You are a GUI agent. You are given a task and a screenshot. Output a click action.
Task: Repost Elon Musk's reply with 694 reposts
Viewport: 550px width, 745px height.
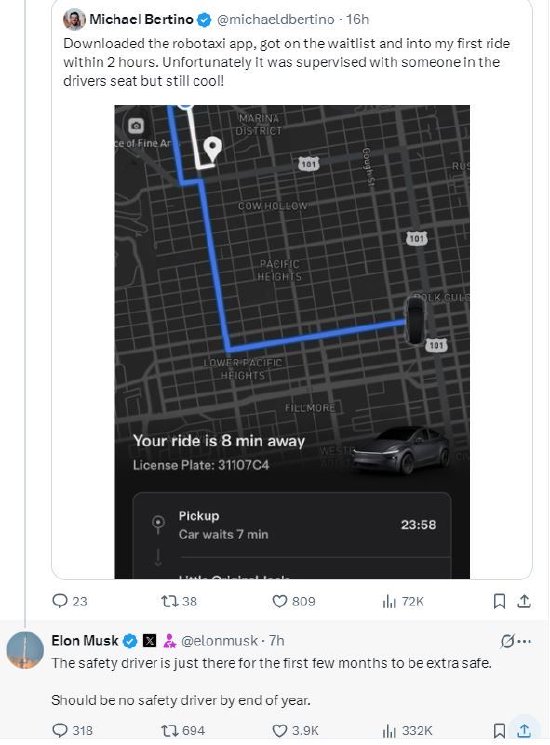click(183, 730)
